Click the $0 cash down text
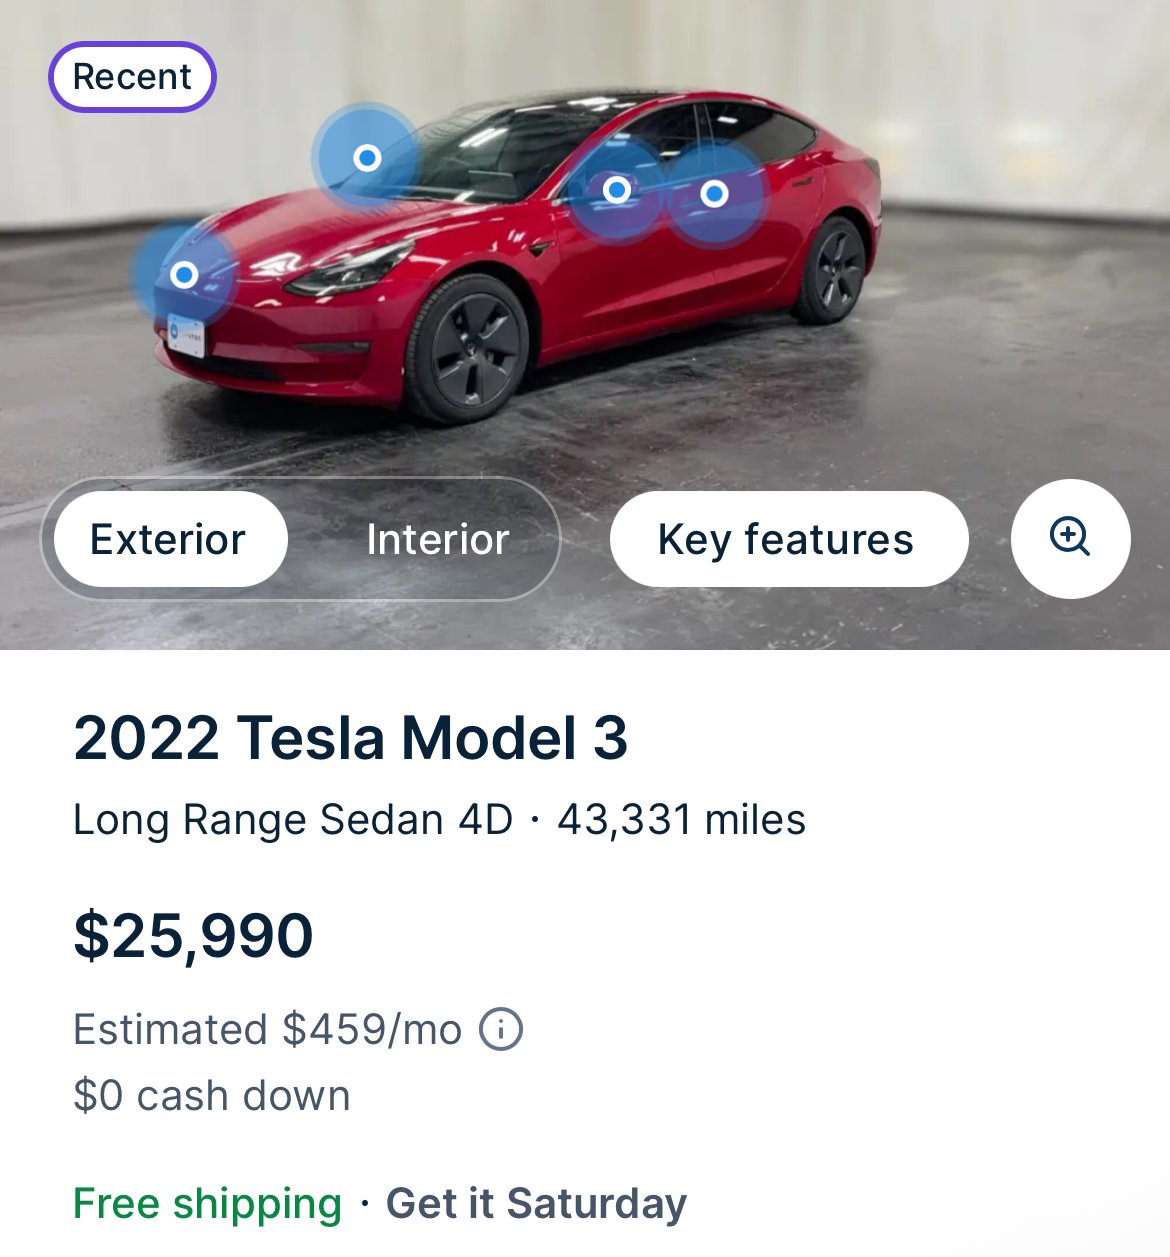 212,1095
